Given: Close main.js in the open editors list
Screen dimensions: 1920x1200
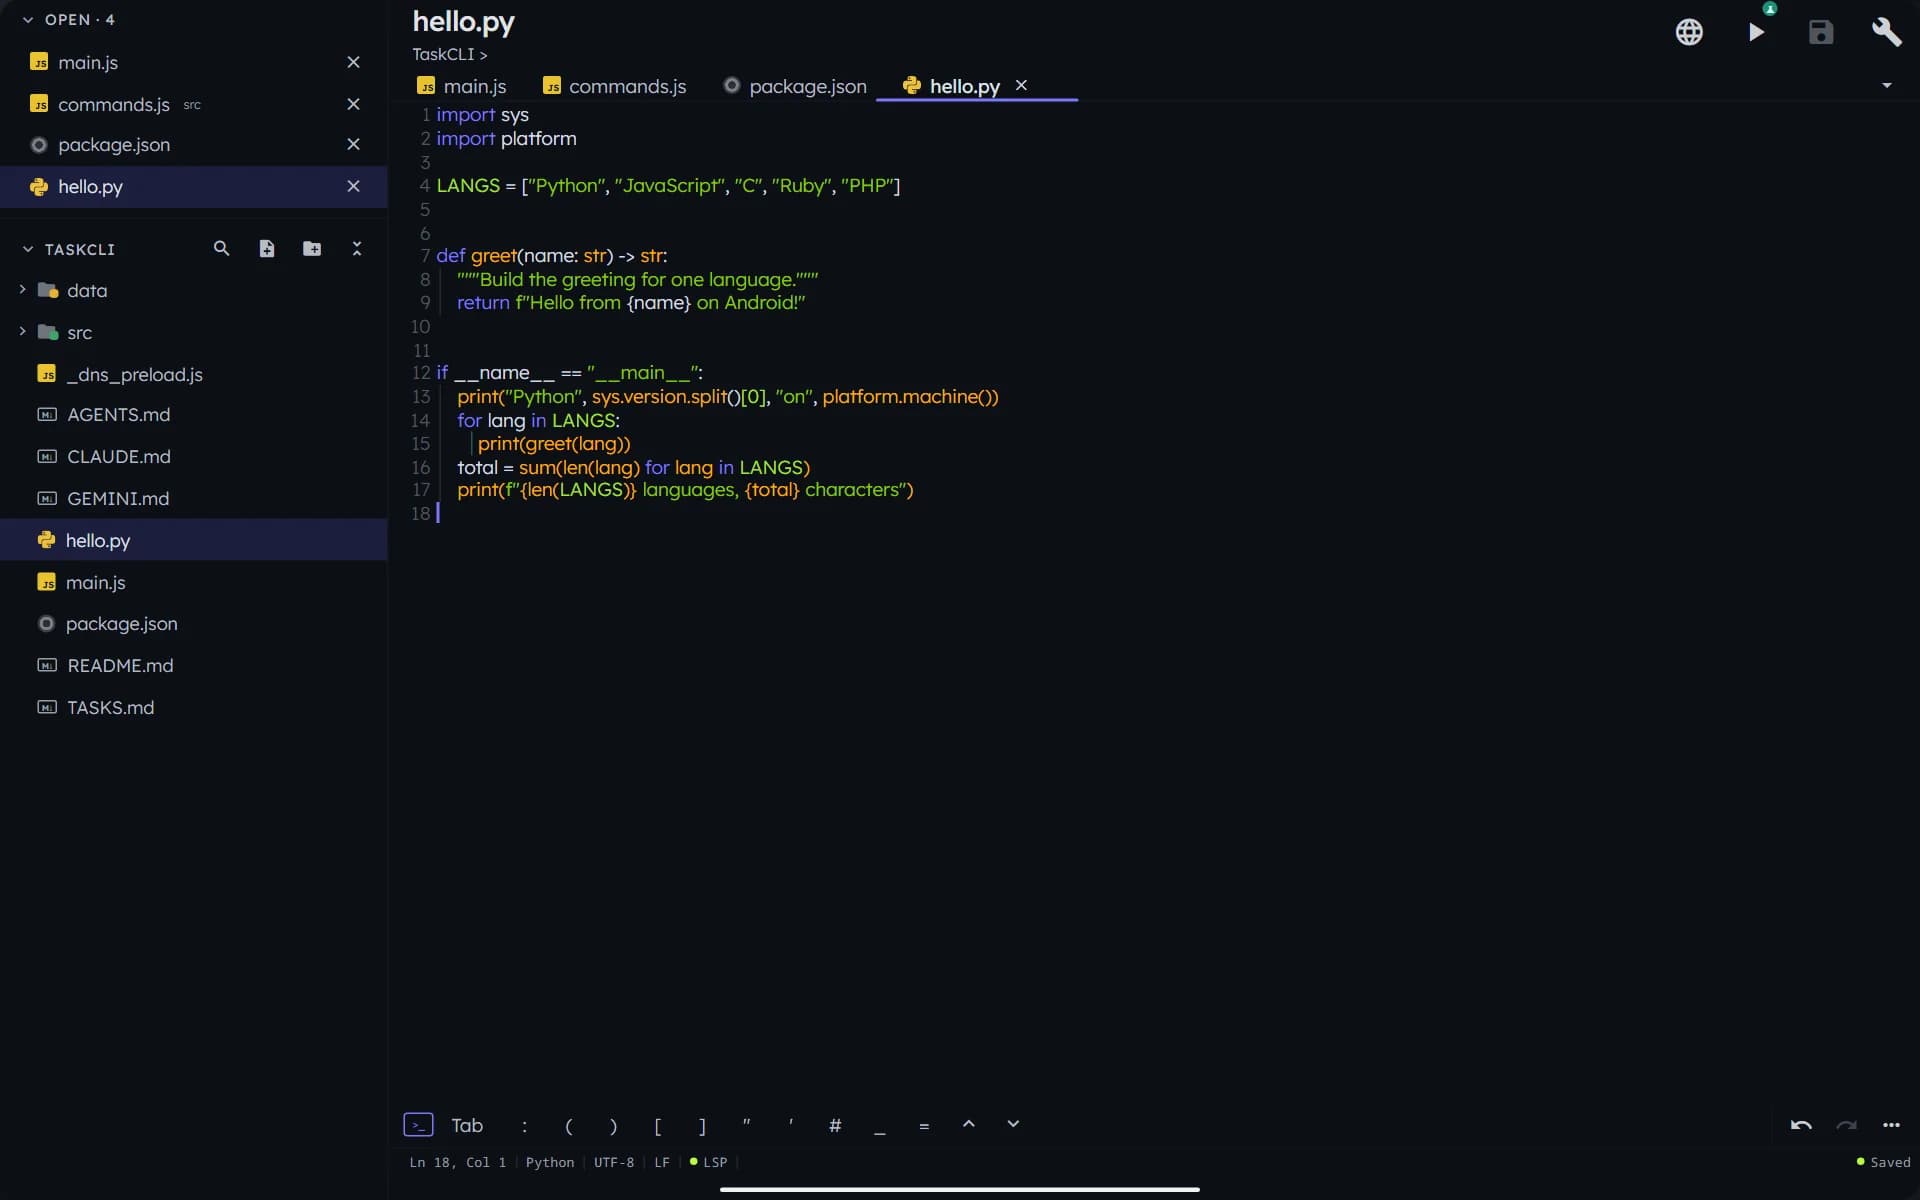Looking at the screenshot, I should tap(353, 62).
